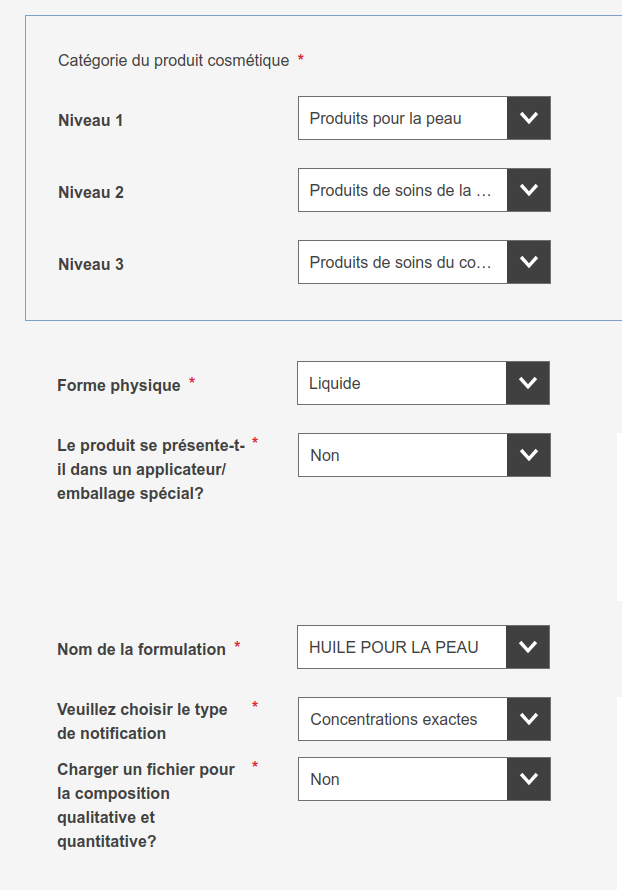Viewport: 622px width, 890px height.
Task: Open the 'Non' select box for Charger un fichier
Action: 402,779
